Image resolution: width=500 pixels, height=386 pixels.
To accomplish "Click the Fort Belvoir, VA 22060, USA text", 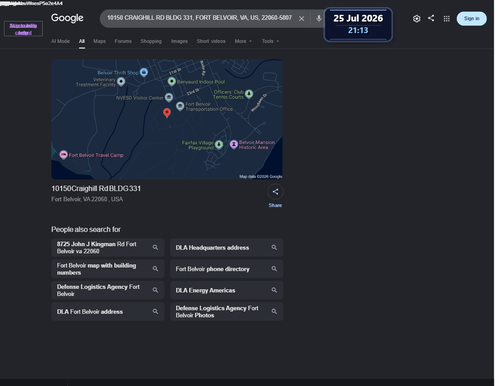I will coord(87,199).
